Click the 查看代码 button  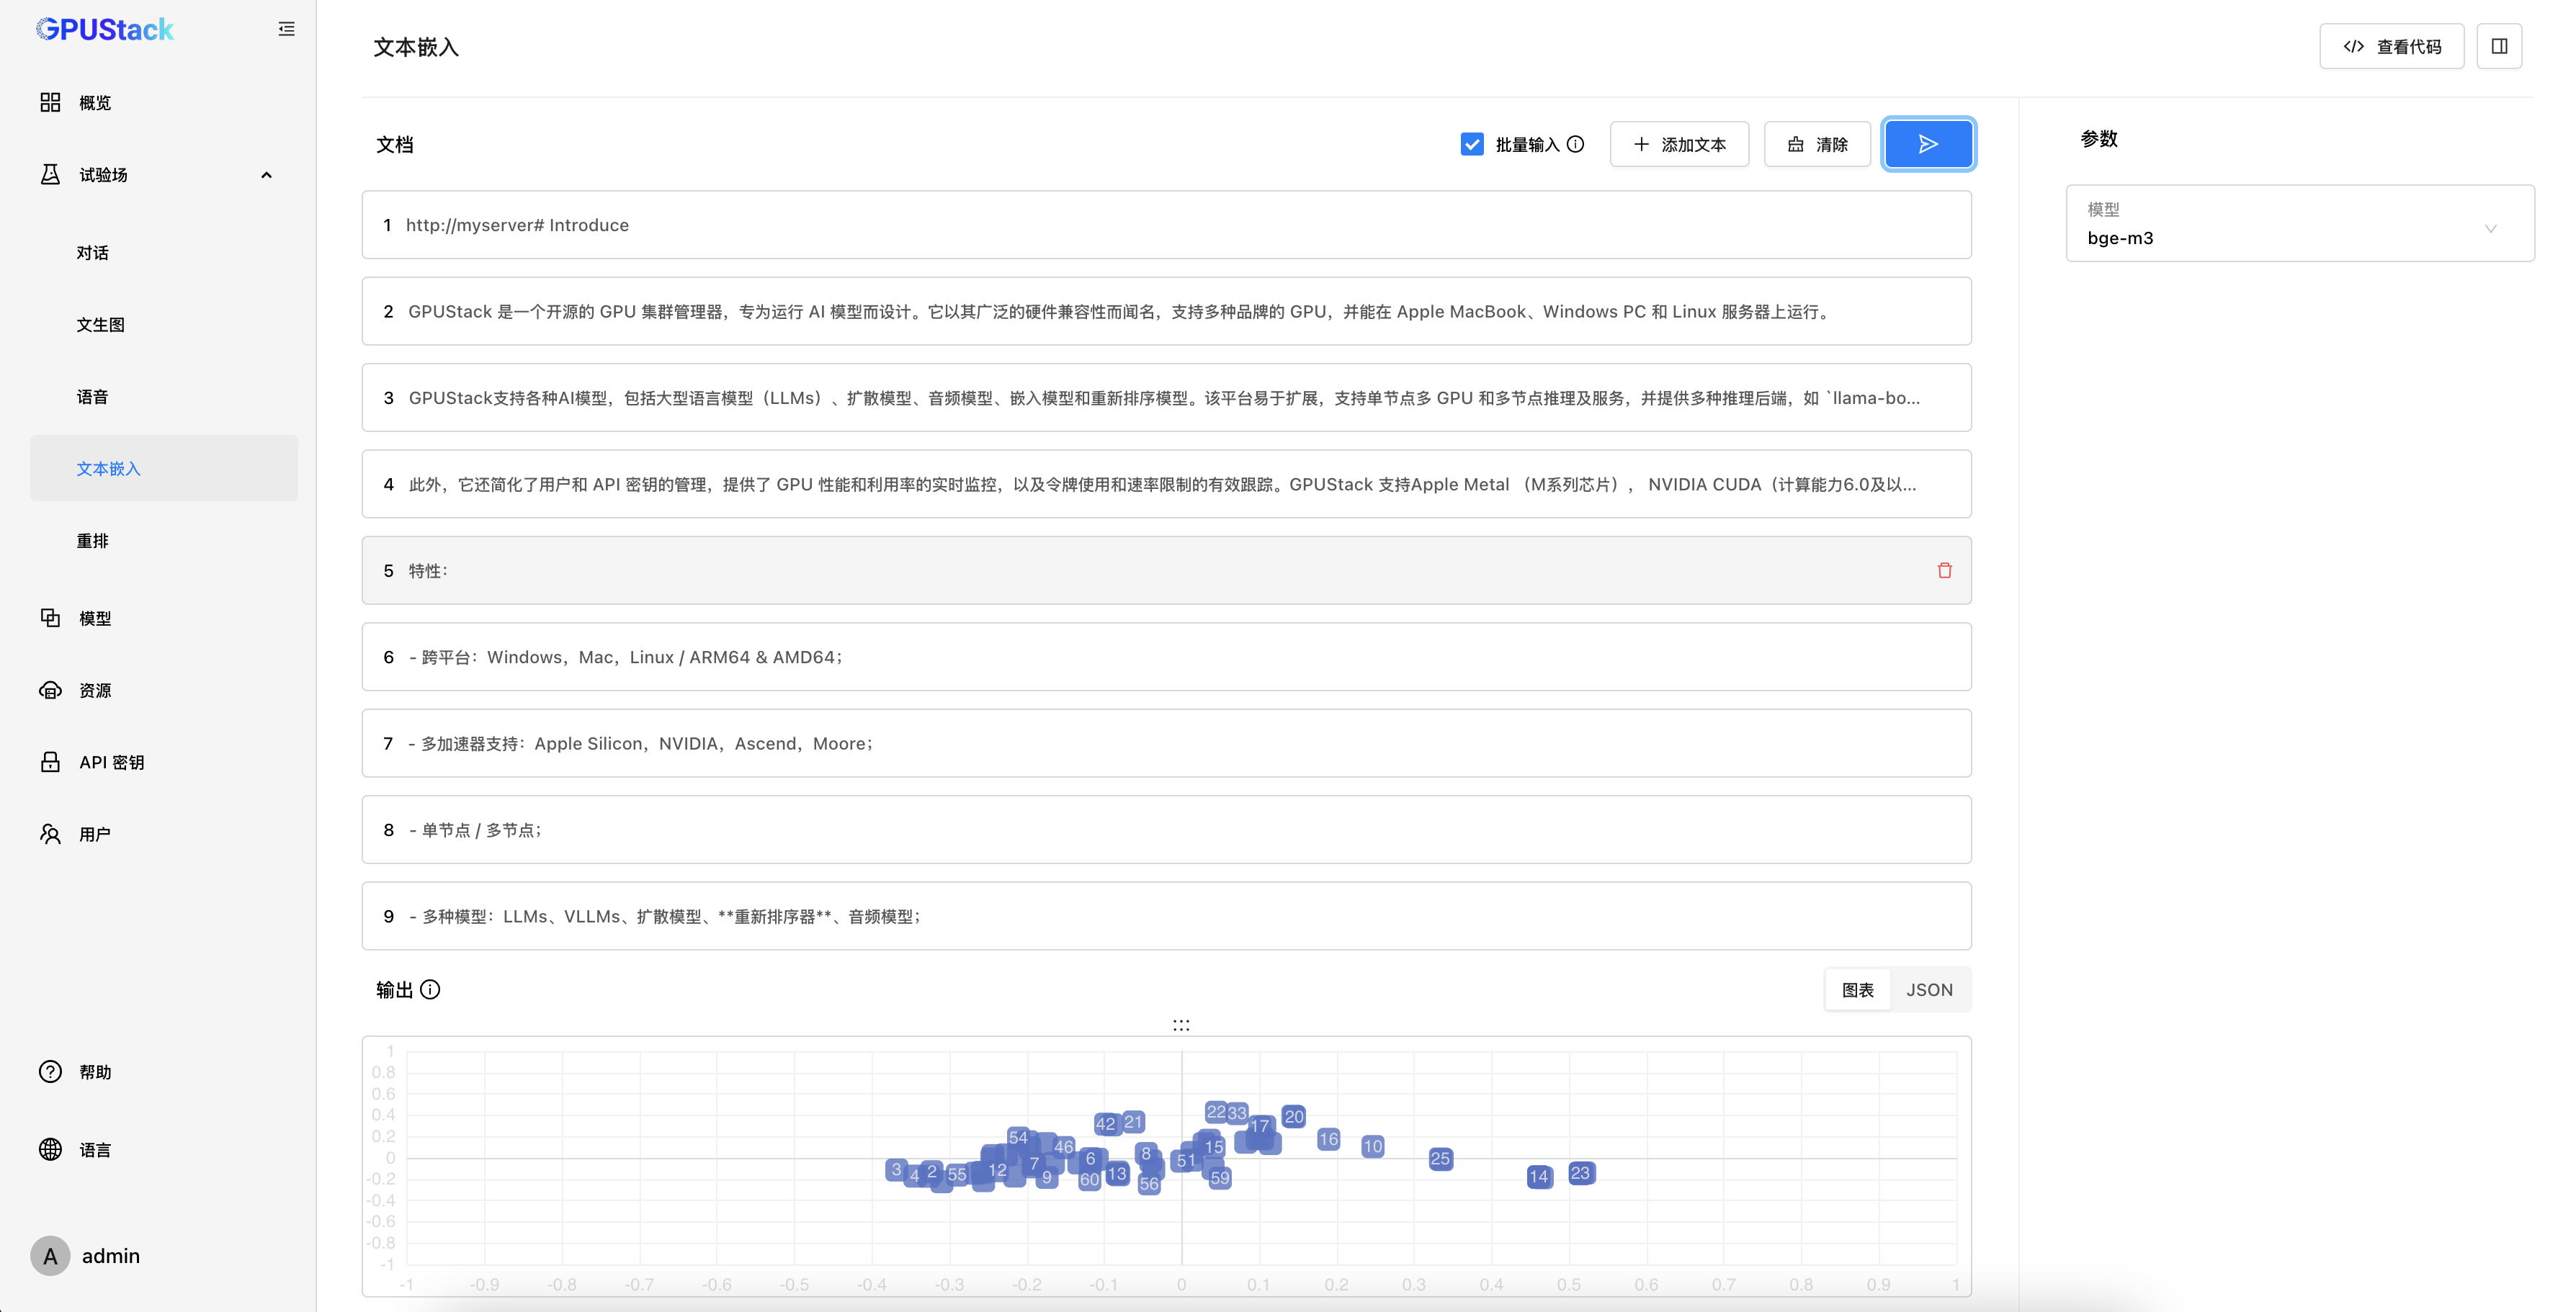(2391, 46)
